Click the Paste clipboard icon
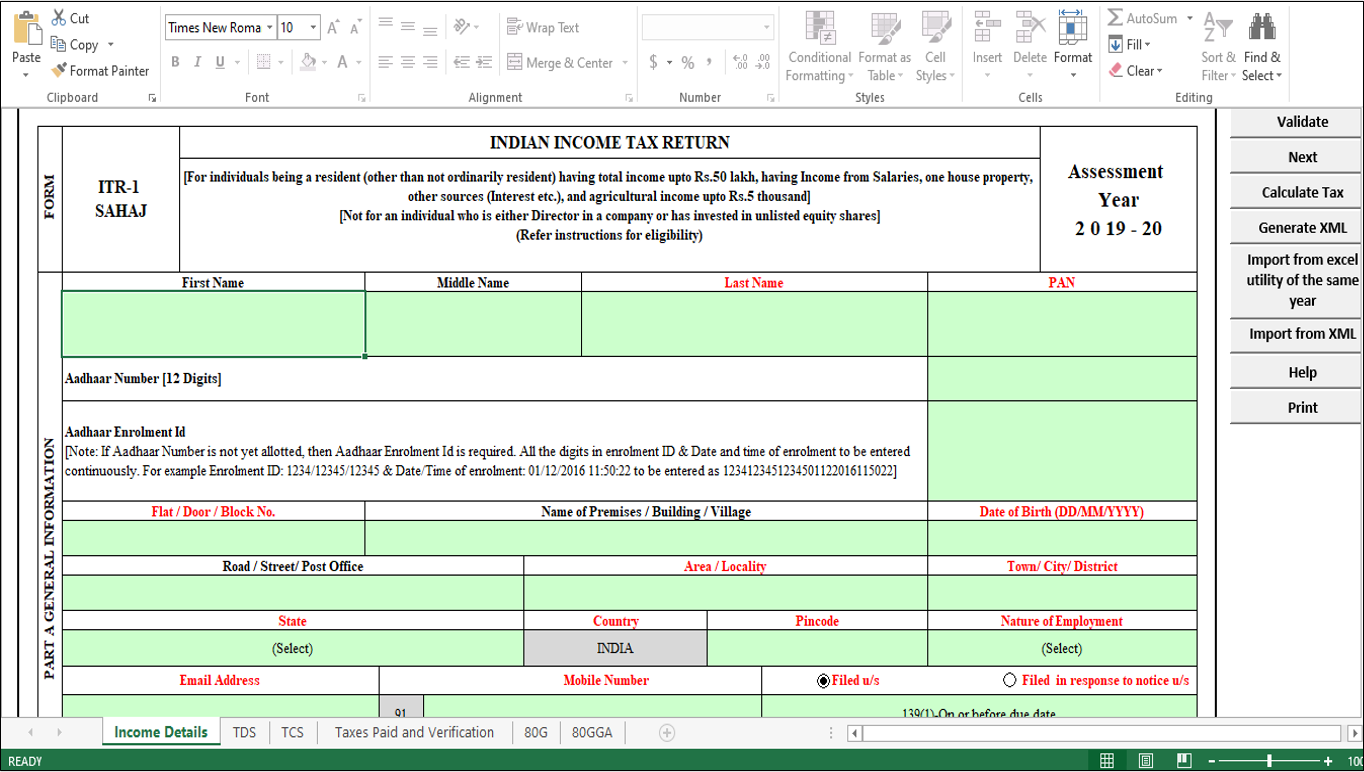The width and height of the screenshot is (1364, 772). pyautogui.click(x=26, y=30)
